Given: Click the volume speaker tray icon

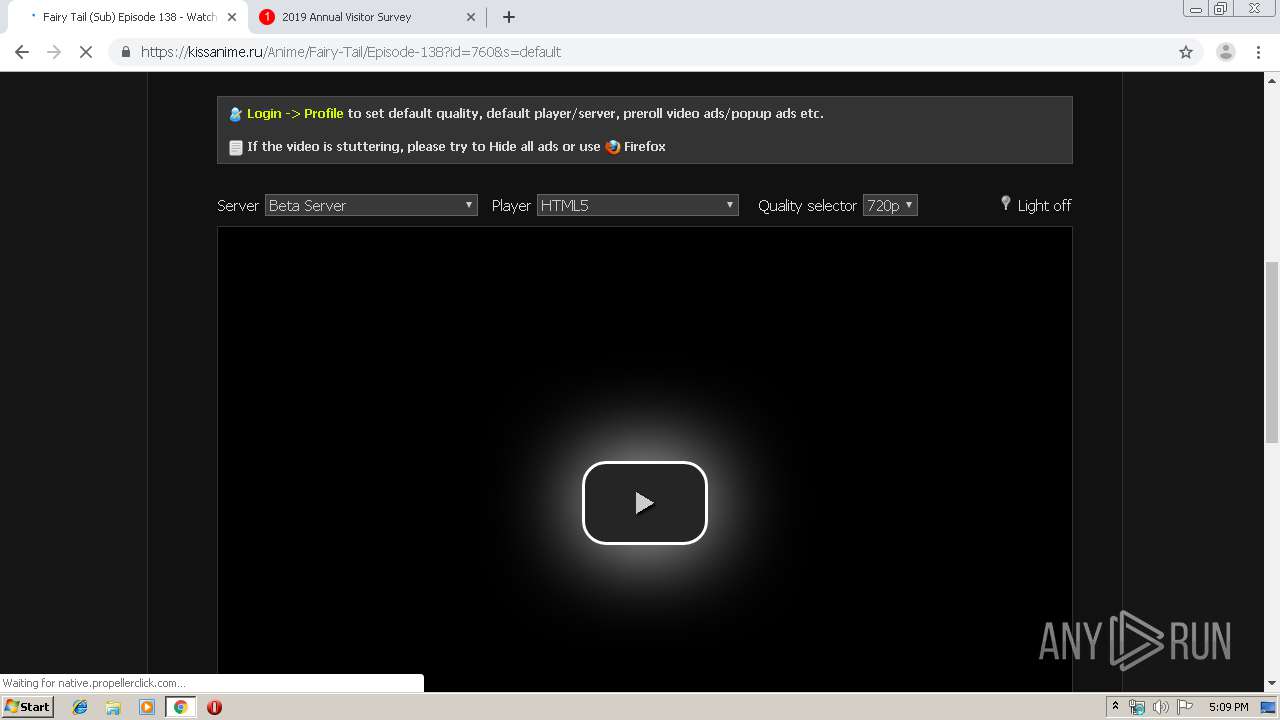Looking at the screenshot, I should pyautogui.click(x=1160, y=707).
